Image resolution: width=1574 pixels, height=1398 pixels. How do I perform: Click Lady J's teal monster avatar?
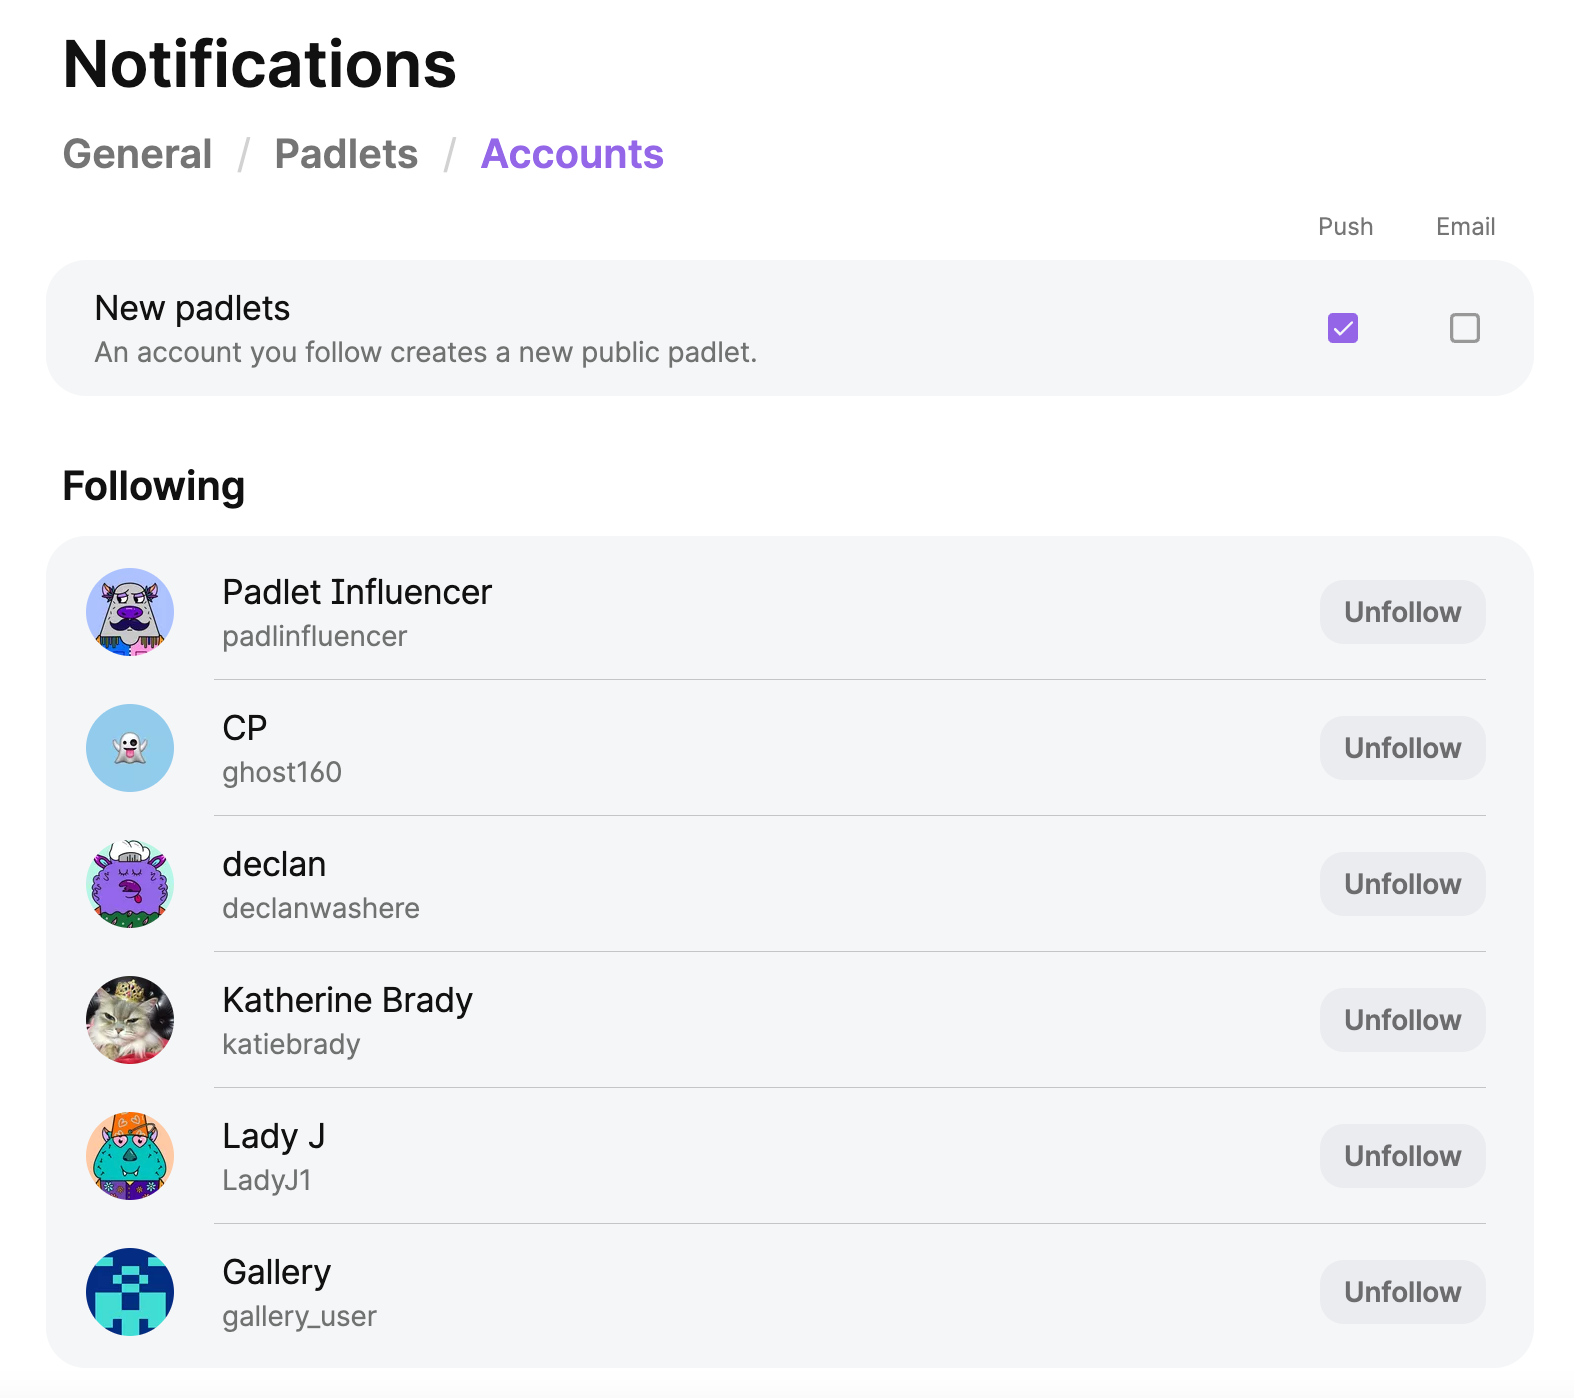(130, 1155)
